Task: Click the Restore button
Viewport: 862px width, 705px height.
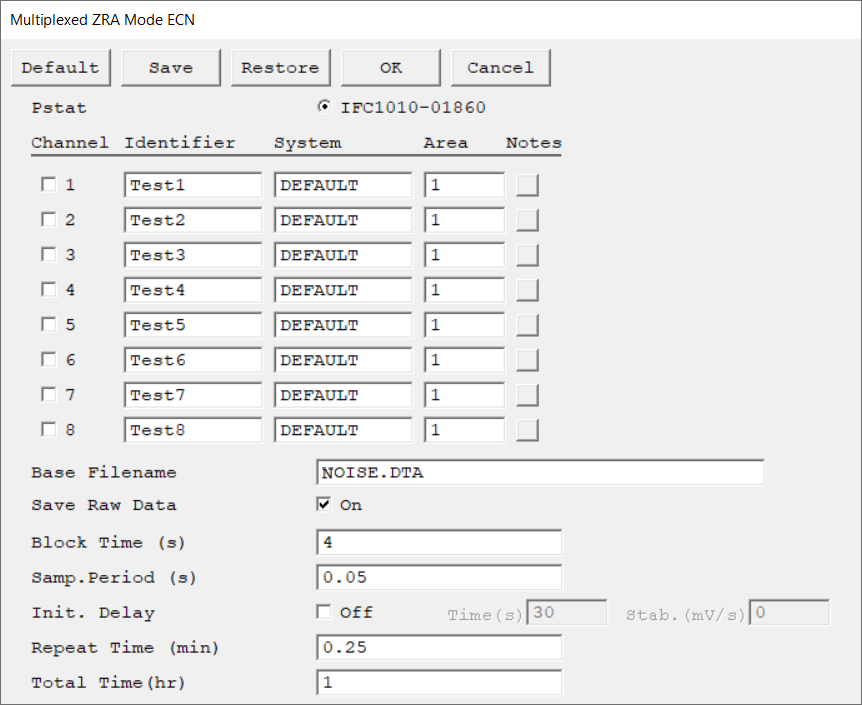Action: tap(280, 68)
